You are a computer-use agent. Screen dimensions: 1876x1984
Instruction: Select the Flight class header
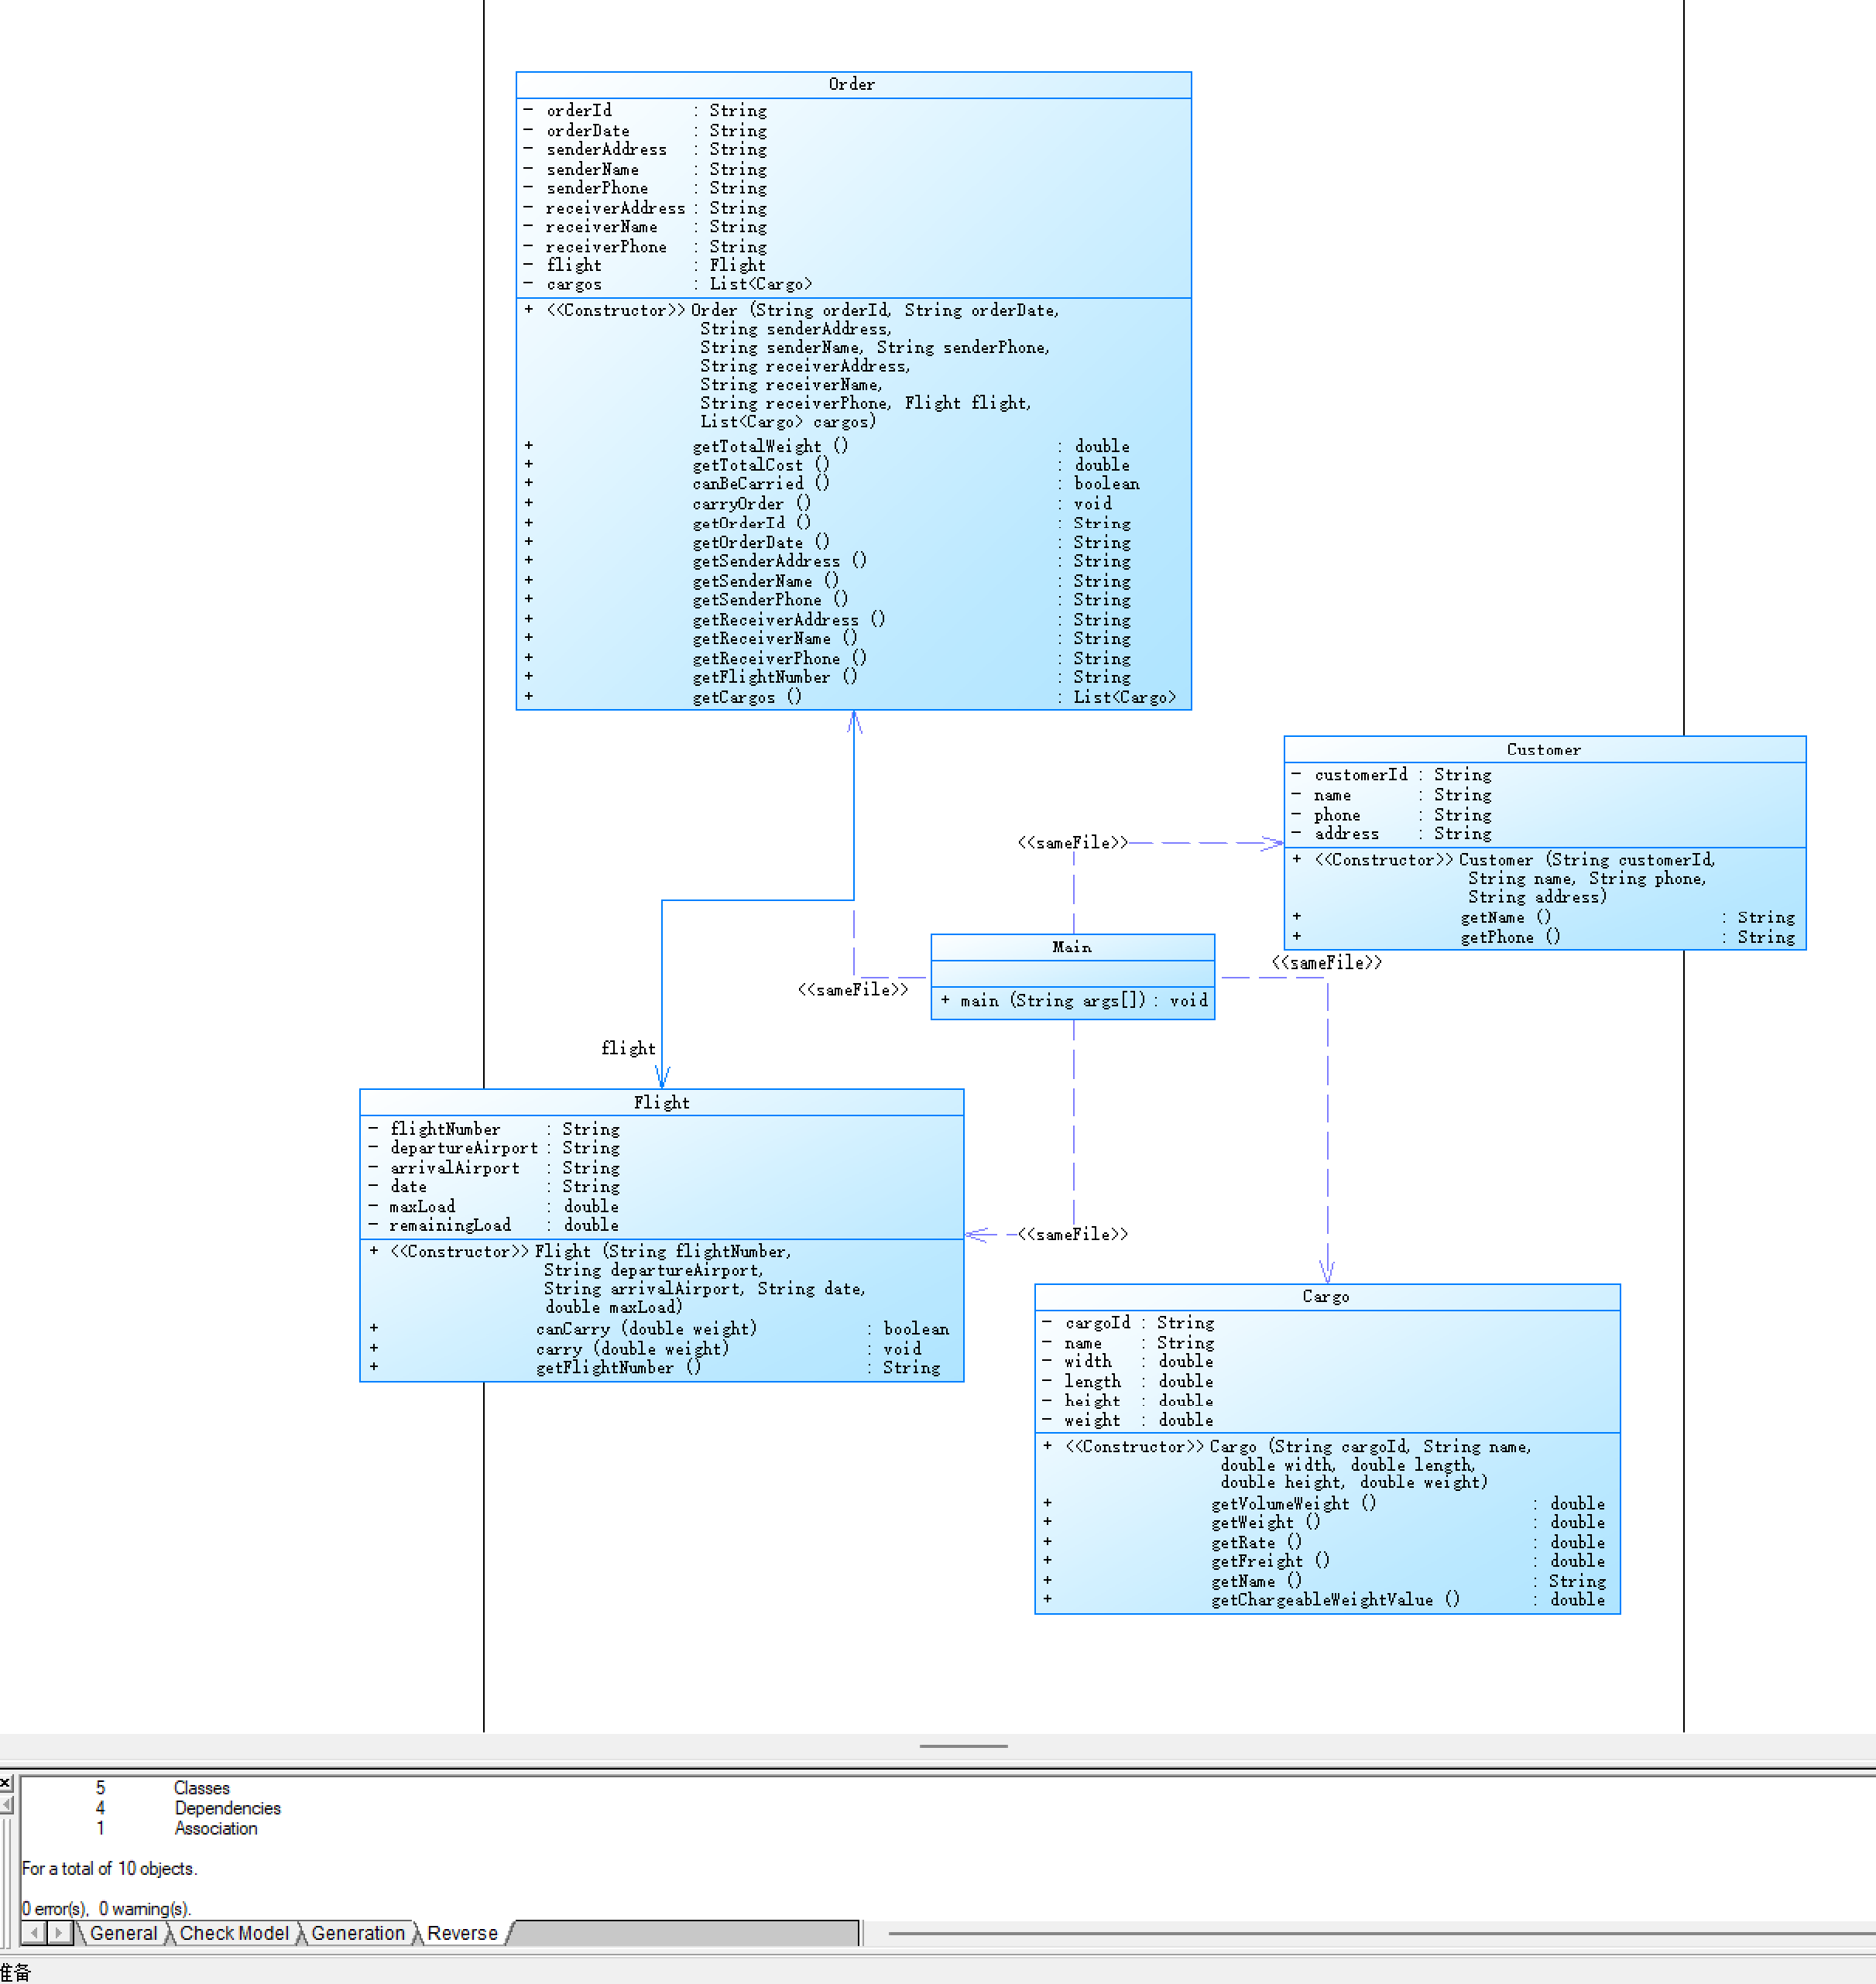[x=661, y=1103]
